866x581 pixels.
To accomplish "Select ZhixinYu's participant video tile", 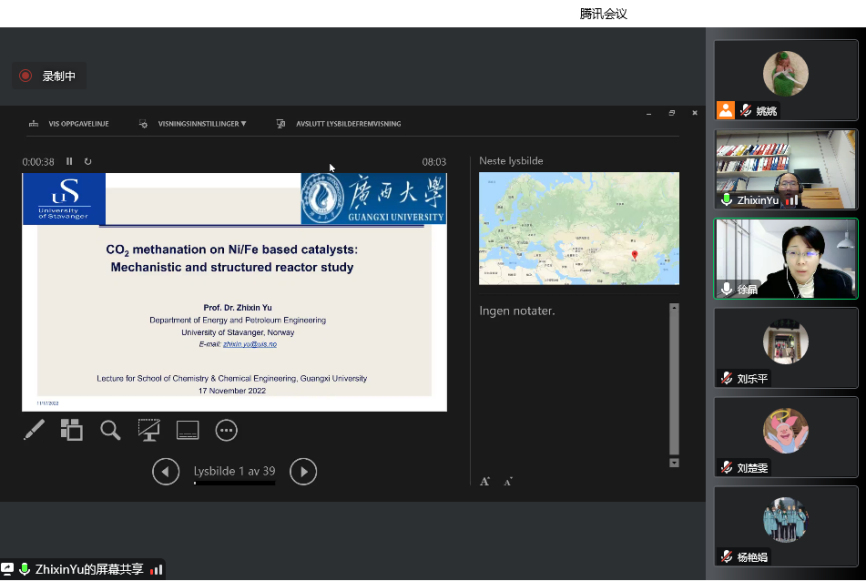I will 785,169.
